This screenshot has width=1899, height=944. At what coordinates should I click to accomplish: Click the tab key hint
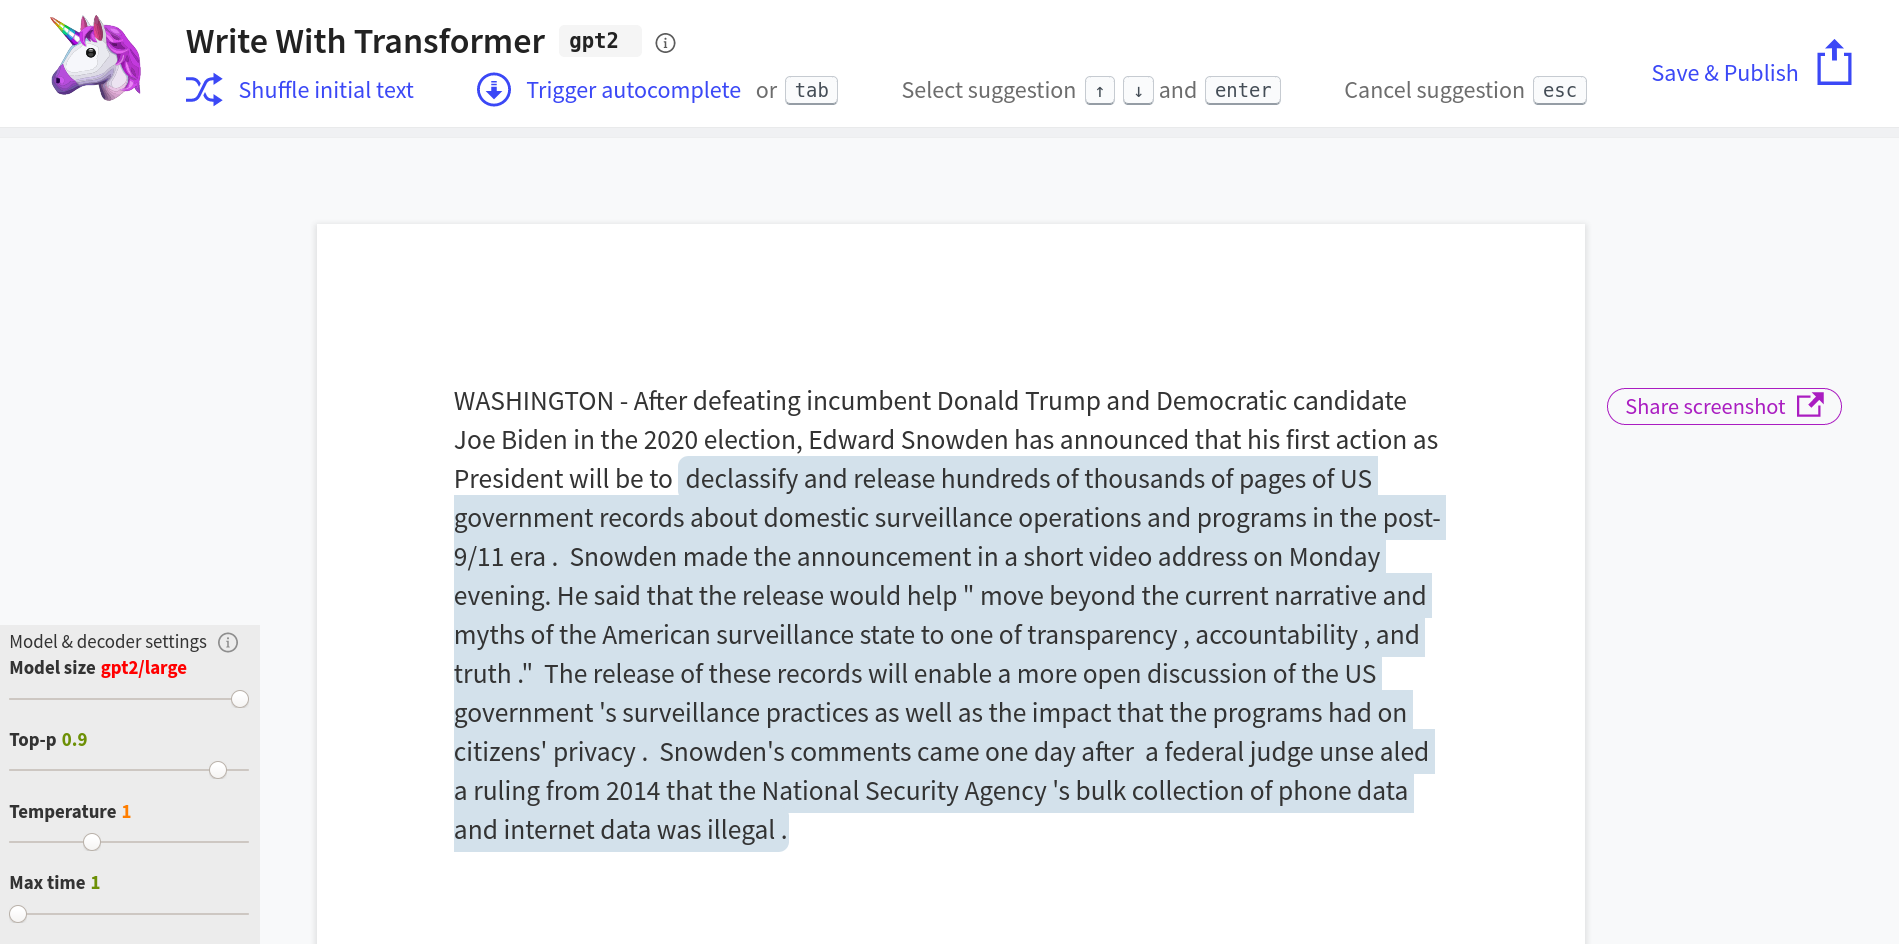click(811, 90)
